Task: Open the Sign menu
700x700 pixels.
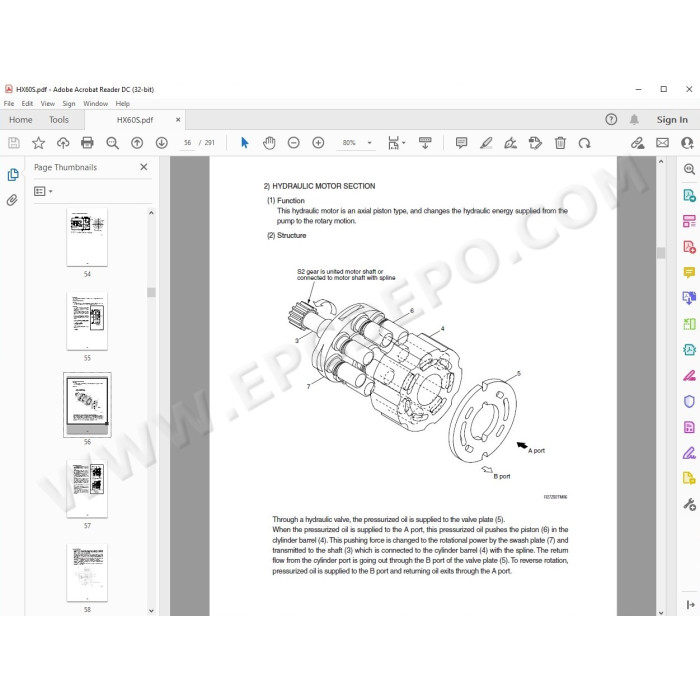Action: (x=69, y=104)
